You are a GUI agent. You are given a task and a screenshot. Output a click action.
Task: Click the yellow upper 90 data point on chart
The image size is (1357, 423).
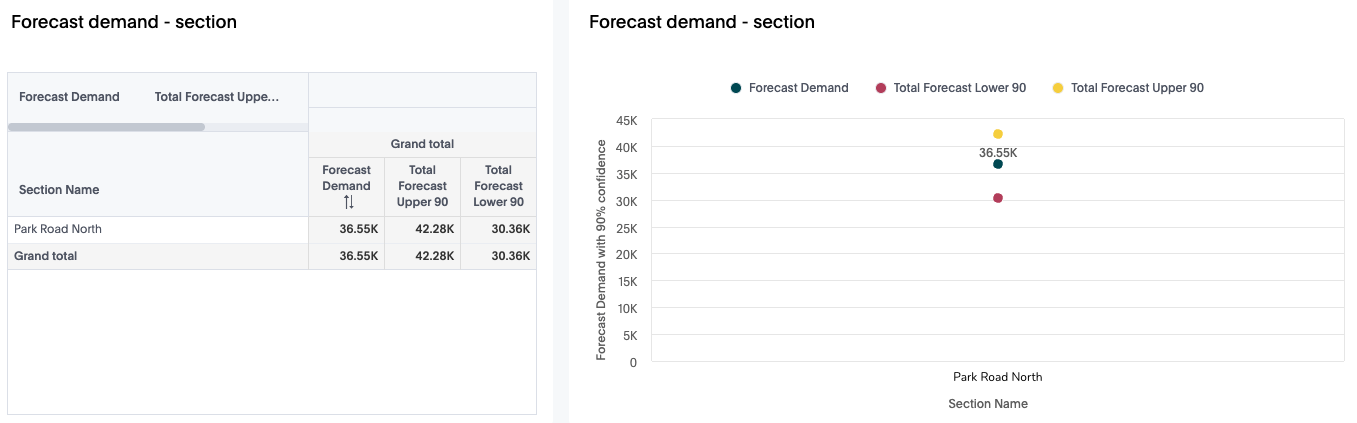click(x=998, y=134)
